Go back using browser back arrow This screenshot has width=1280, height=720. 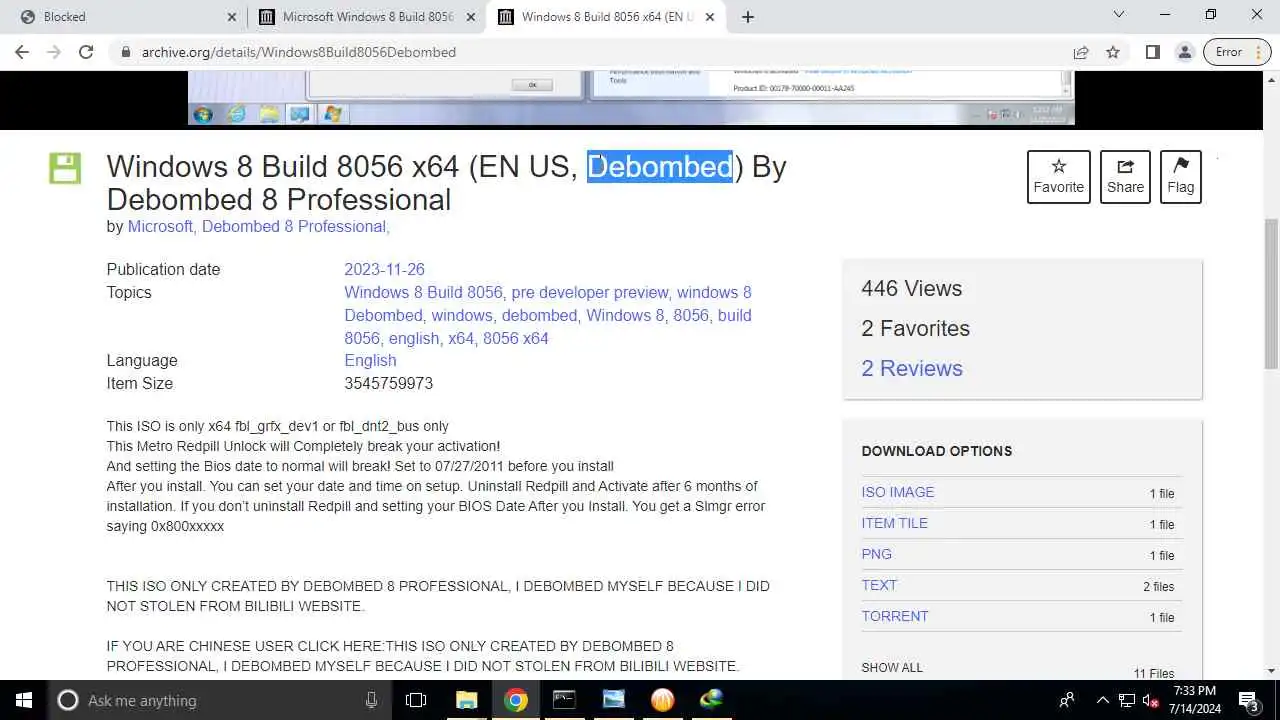click(22, 52)
